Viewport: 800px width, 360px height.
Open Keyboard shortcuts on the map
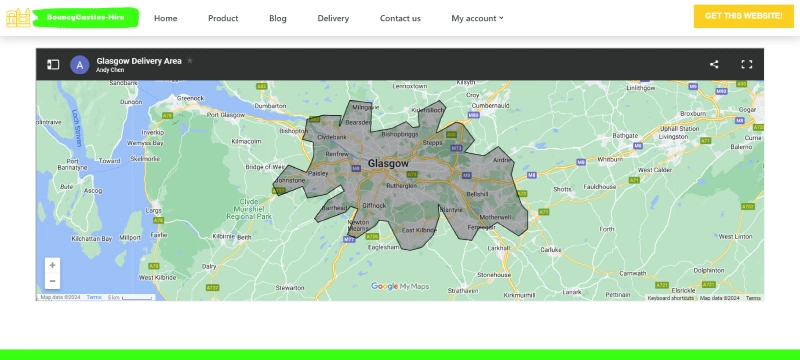click(x=670, y=298)
